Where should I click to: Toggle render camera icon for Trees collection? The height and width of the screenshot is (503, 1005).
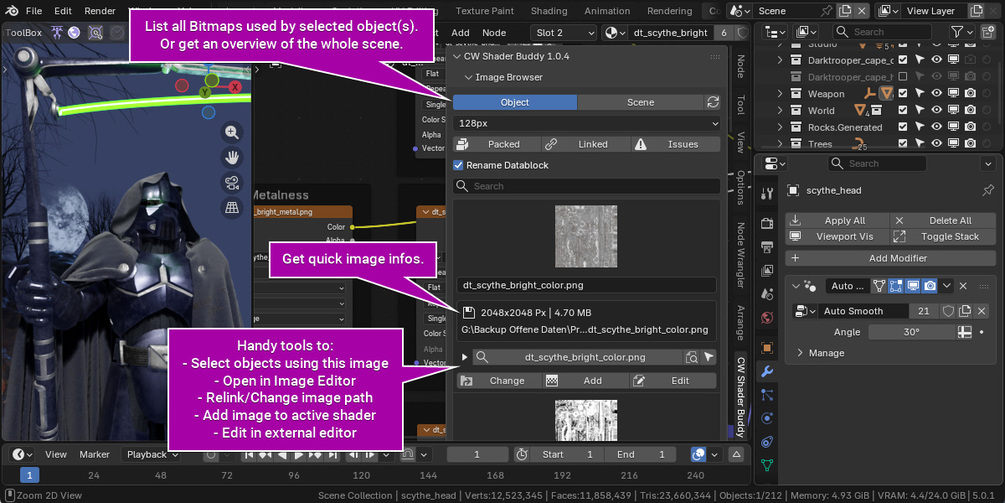[x=970, y=144]
